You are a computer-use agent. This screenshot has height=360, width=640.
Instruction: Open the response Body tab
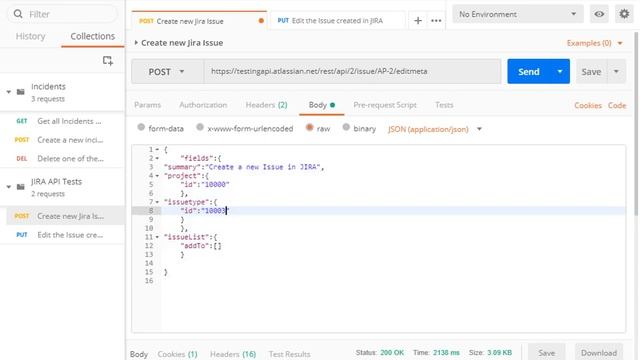pos(139,354)
